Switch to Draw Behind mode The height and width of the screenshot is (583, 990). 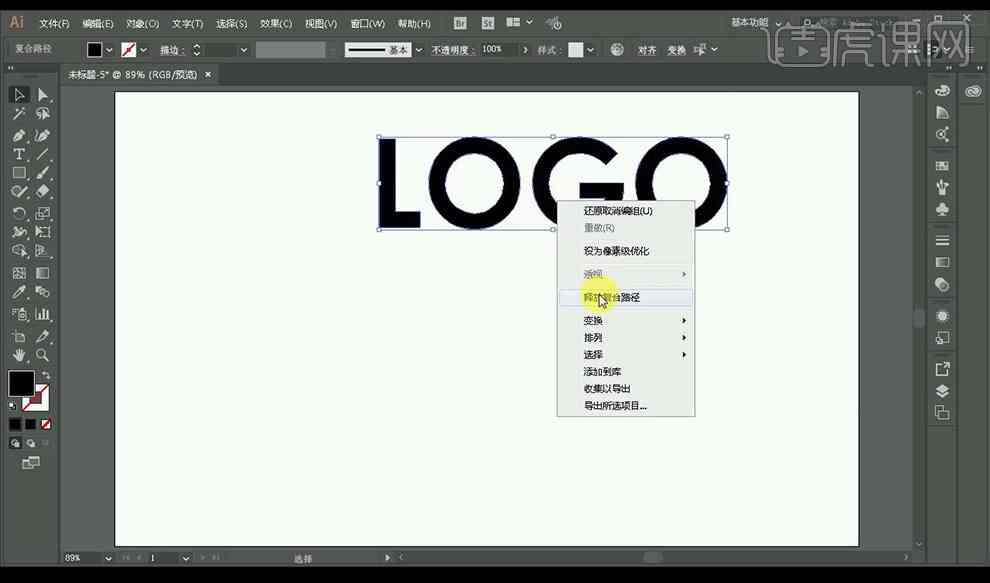30,443
